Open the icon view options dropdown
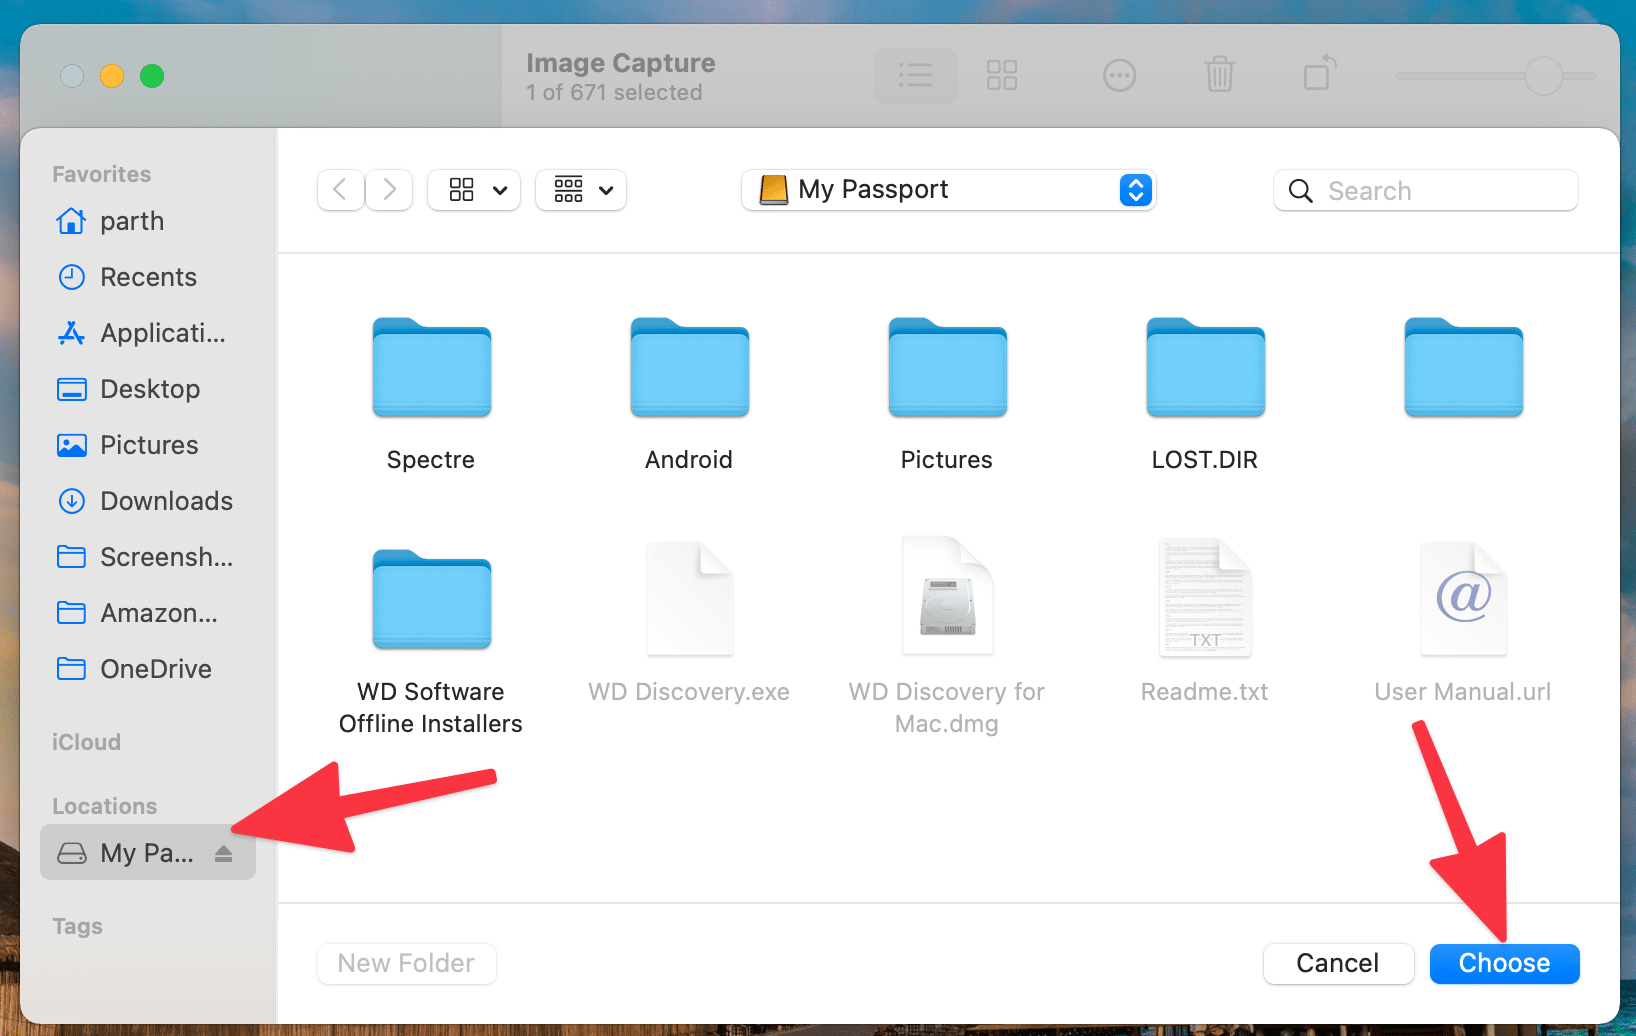This screenshot has height=1036, width=1636. pyautogui.click(x=474, y=189)
